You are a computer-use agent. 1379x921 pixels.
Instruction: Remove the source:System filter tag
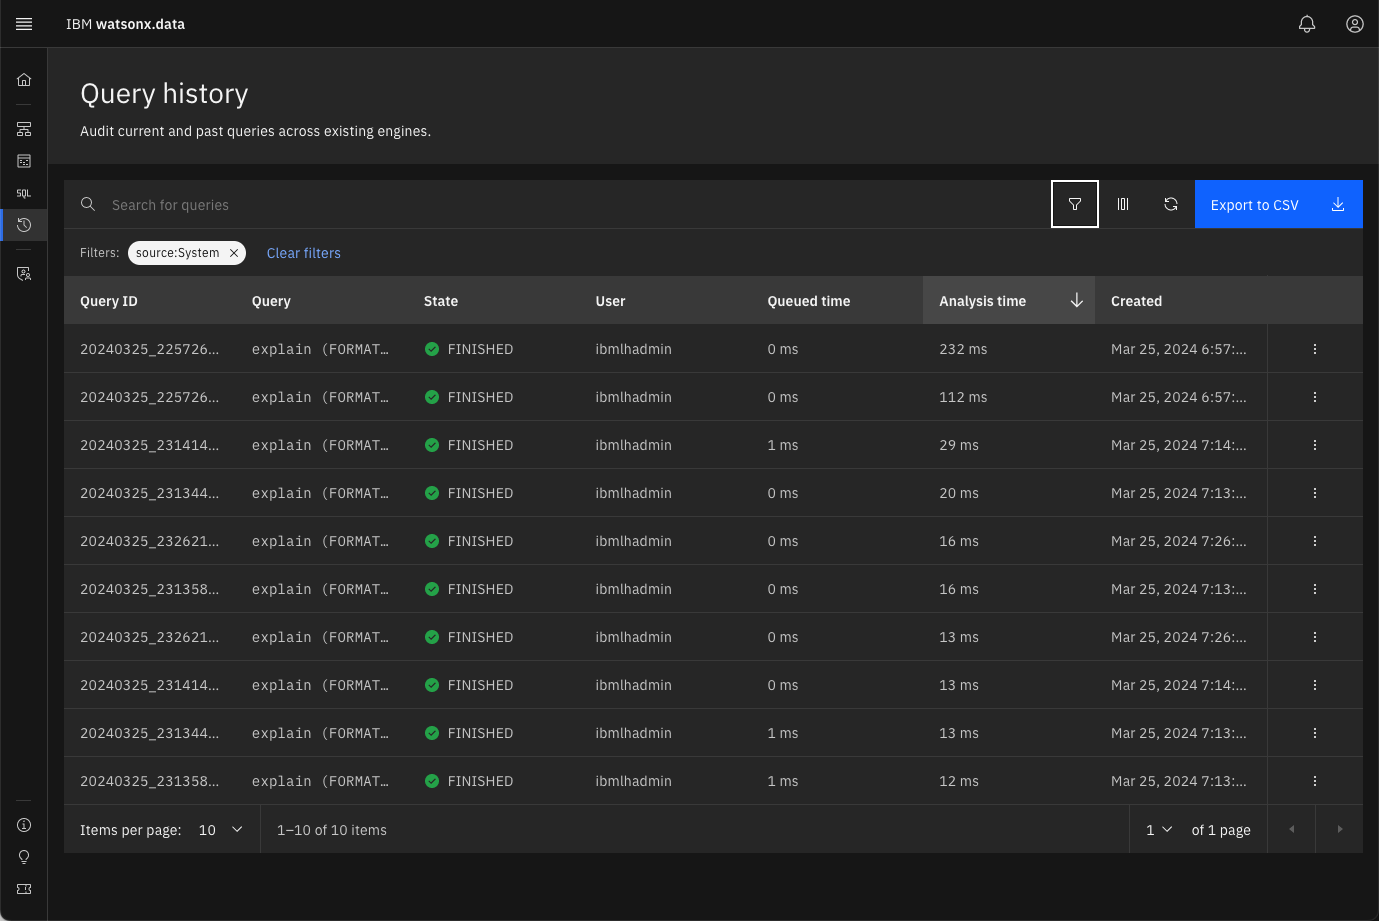[234, 253]
